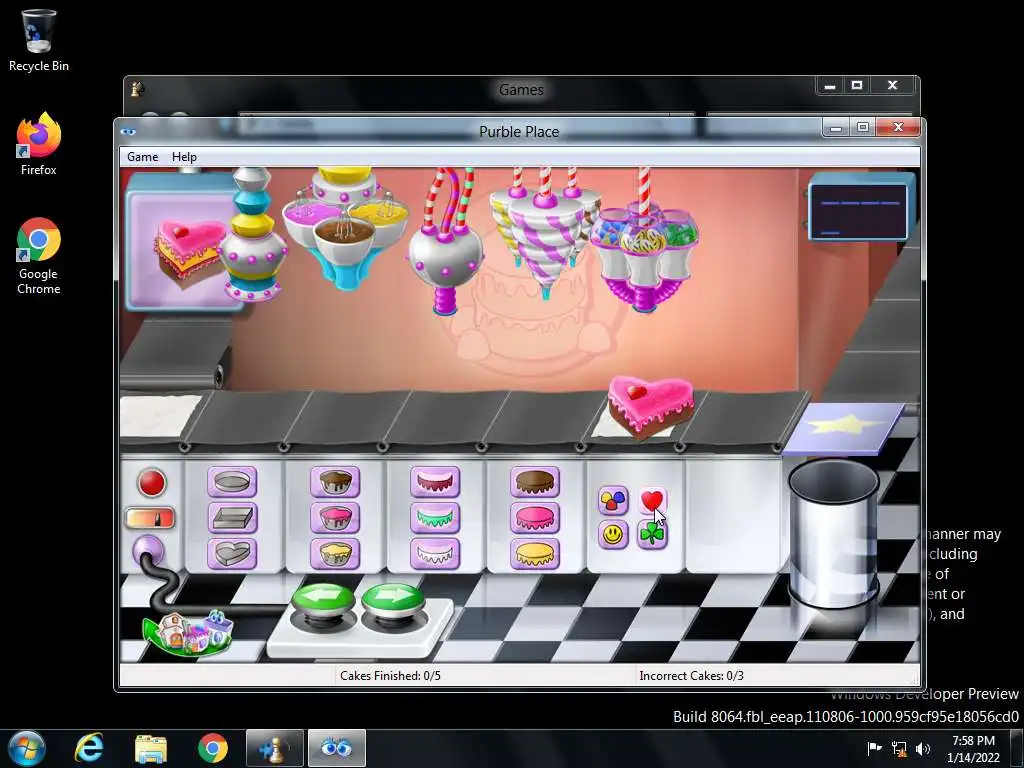The image size is (1024, 768).
Task: Maximize the Games window
Action: click(857, 86)
